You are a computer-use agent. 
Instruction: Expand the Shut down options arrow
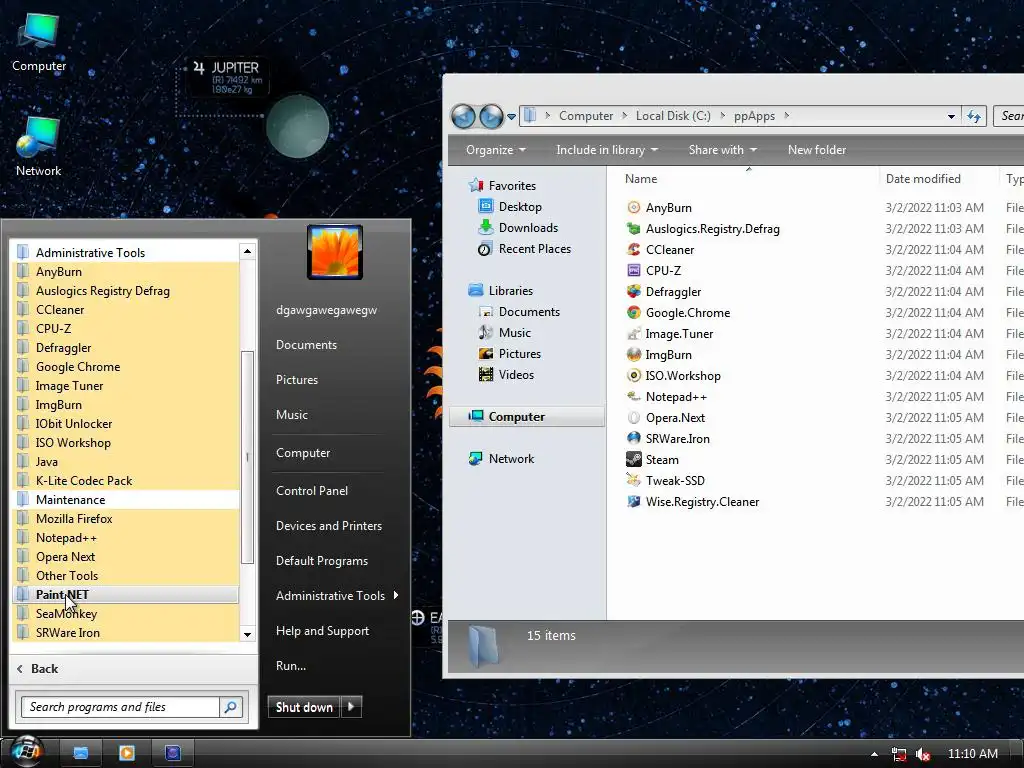click(351, 706)
